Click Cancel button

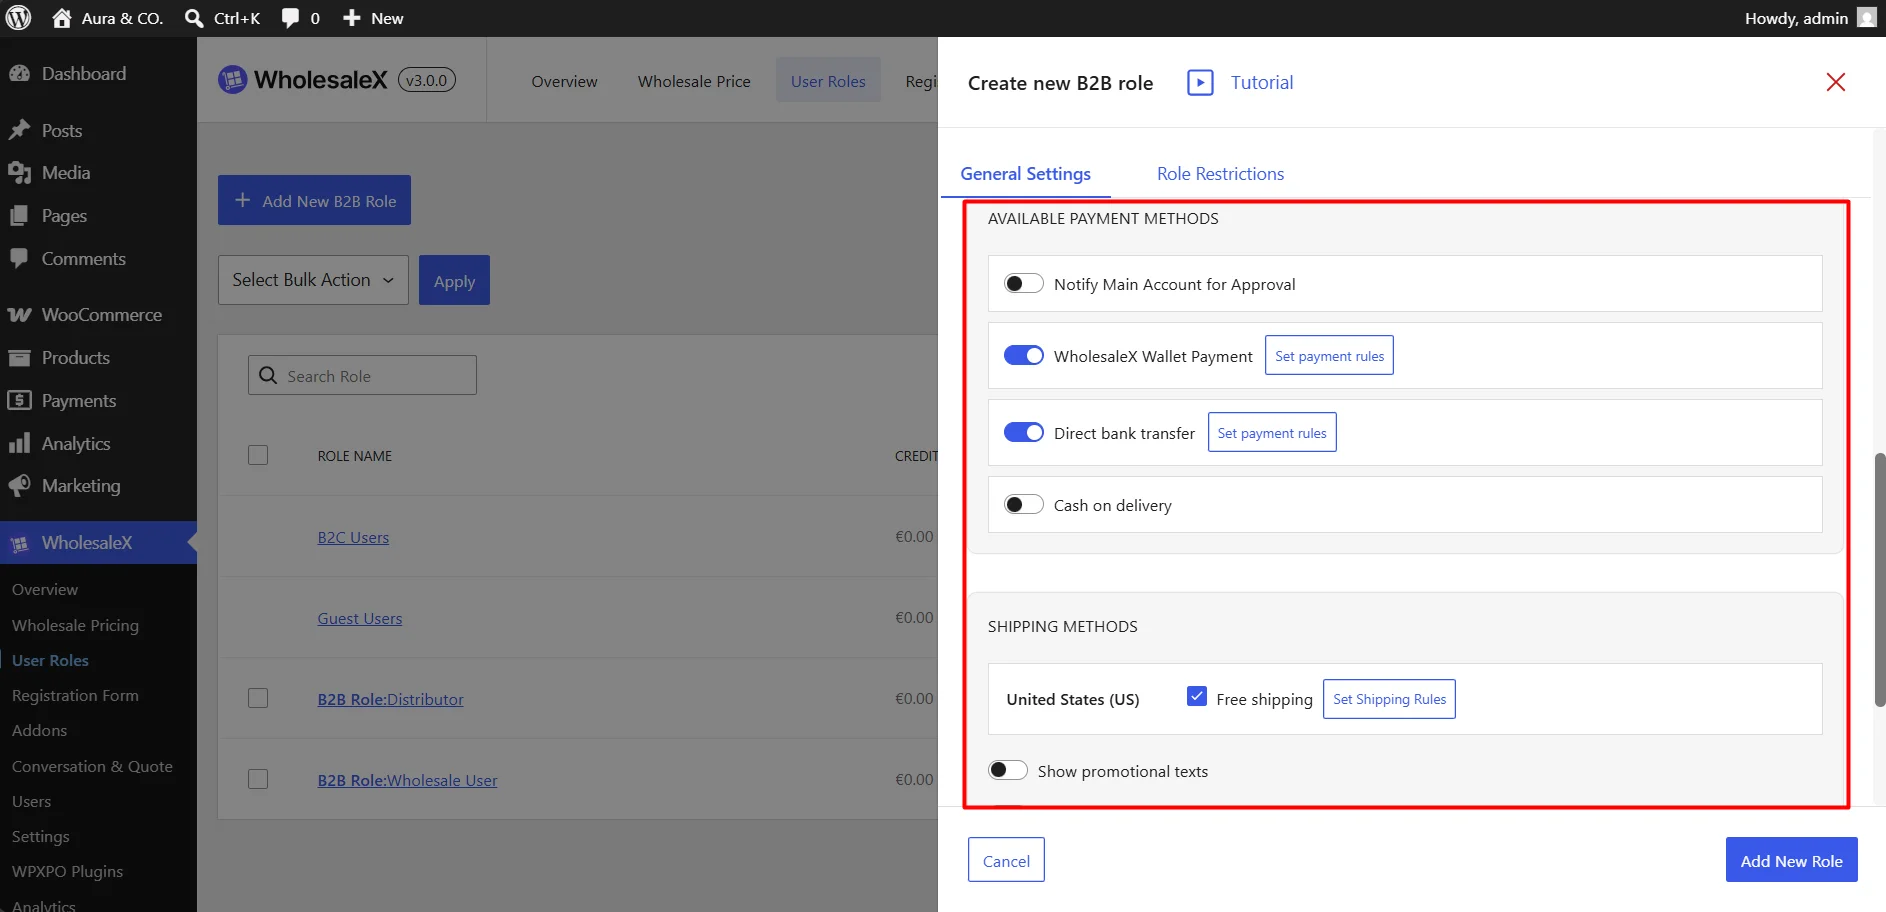1006,860
